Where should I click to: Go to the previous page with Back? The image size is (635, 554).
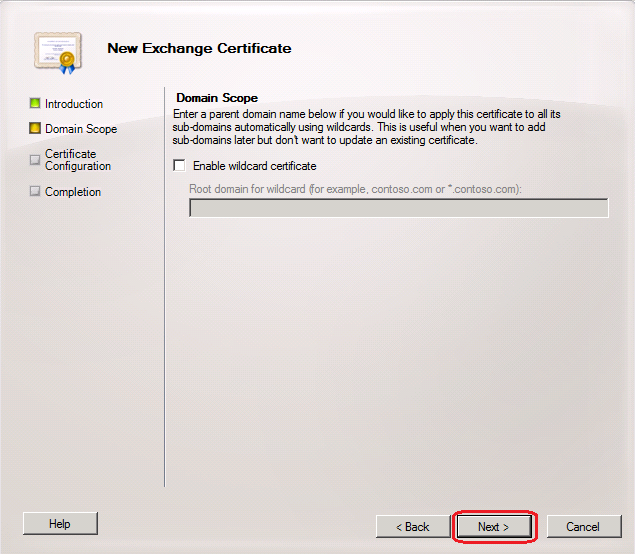click(412, 526)
